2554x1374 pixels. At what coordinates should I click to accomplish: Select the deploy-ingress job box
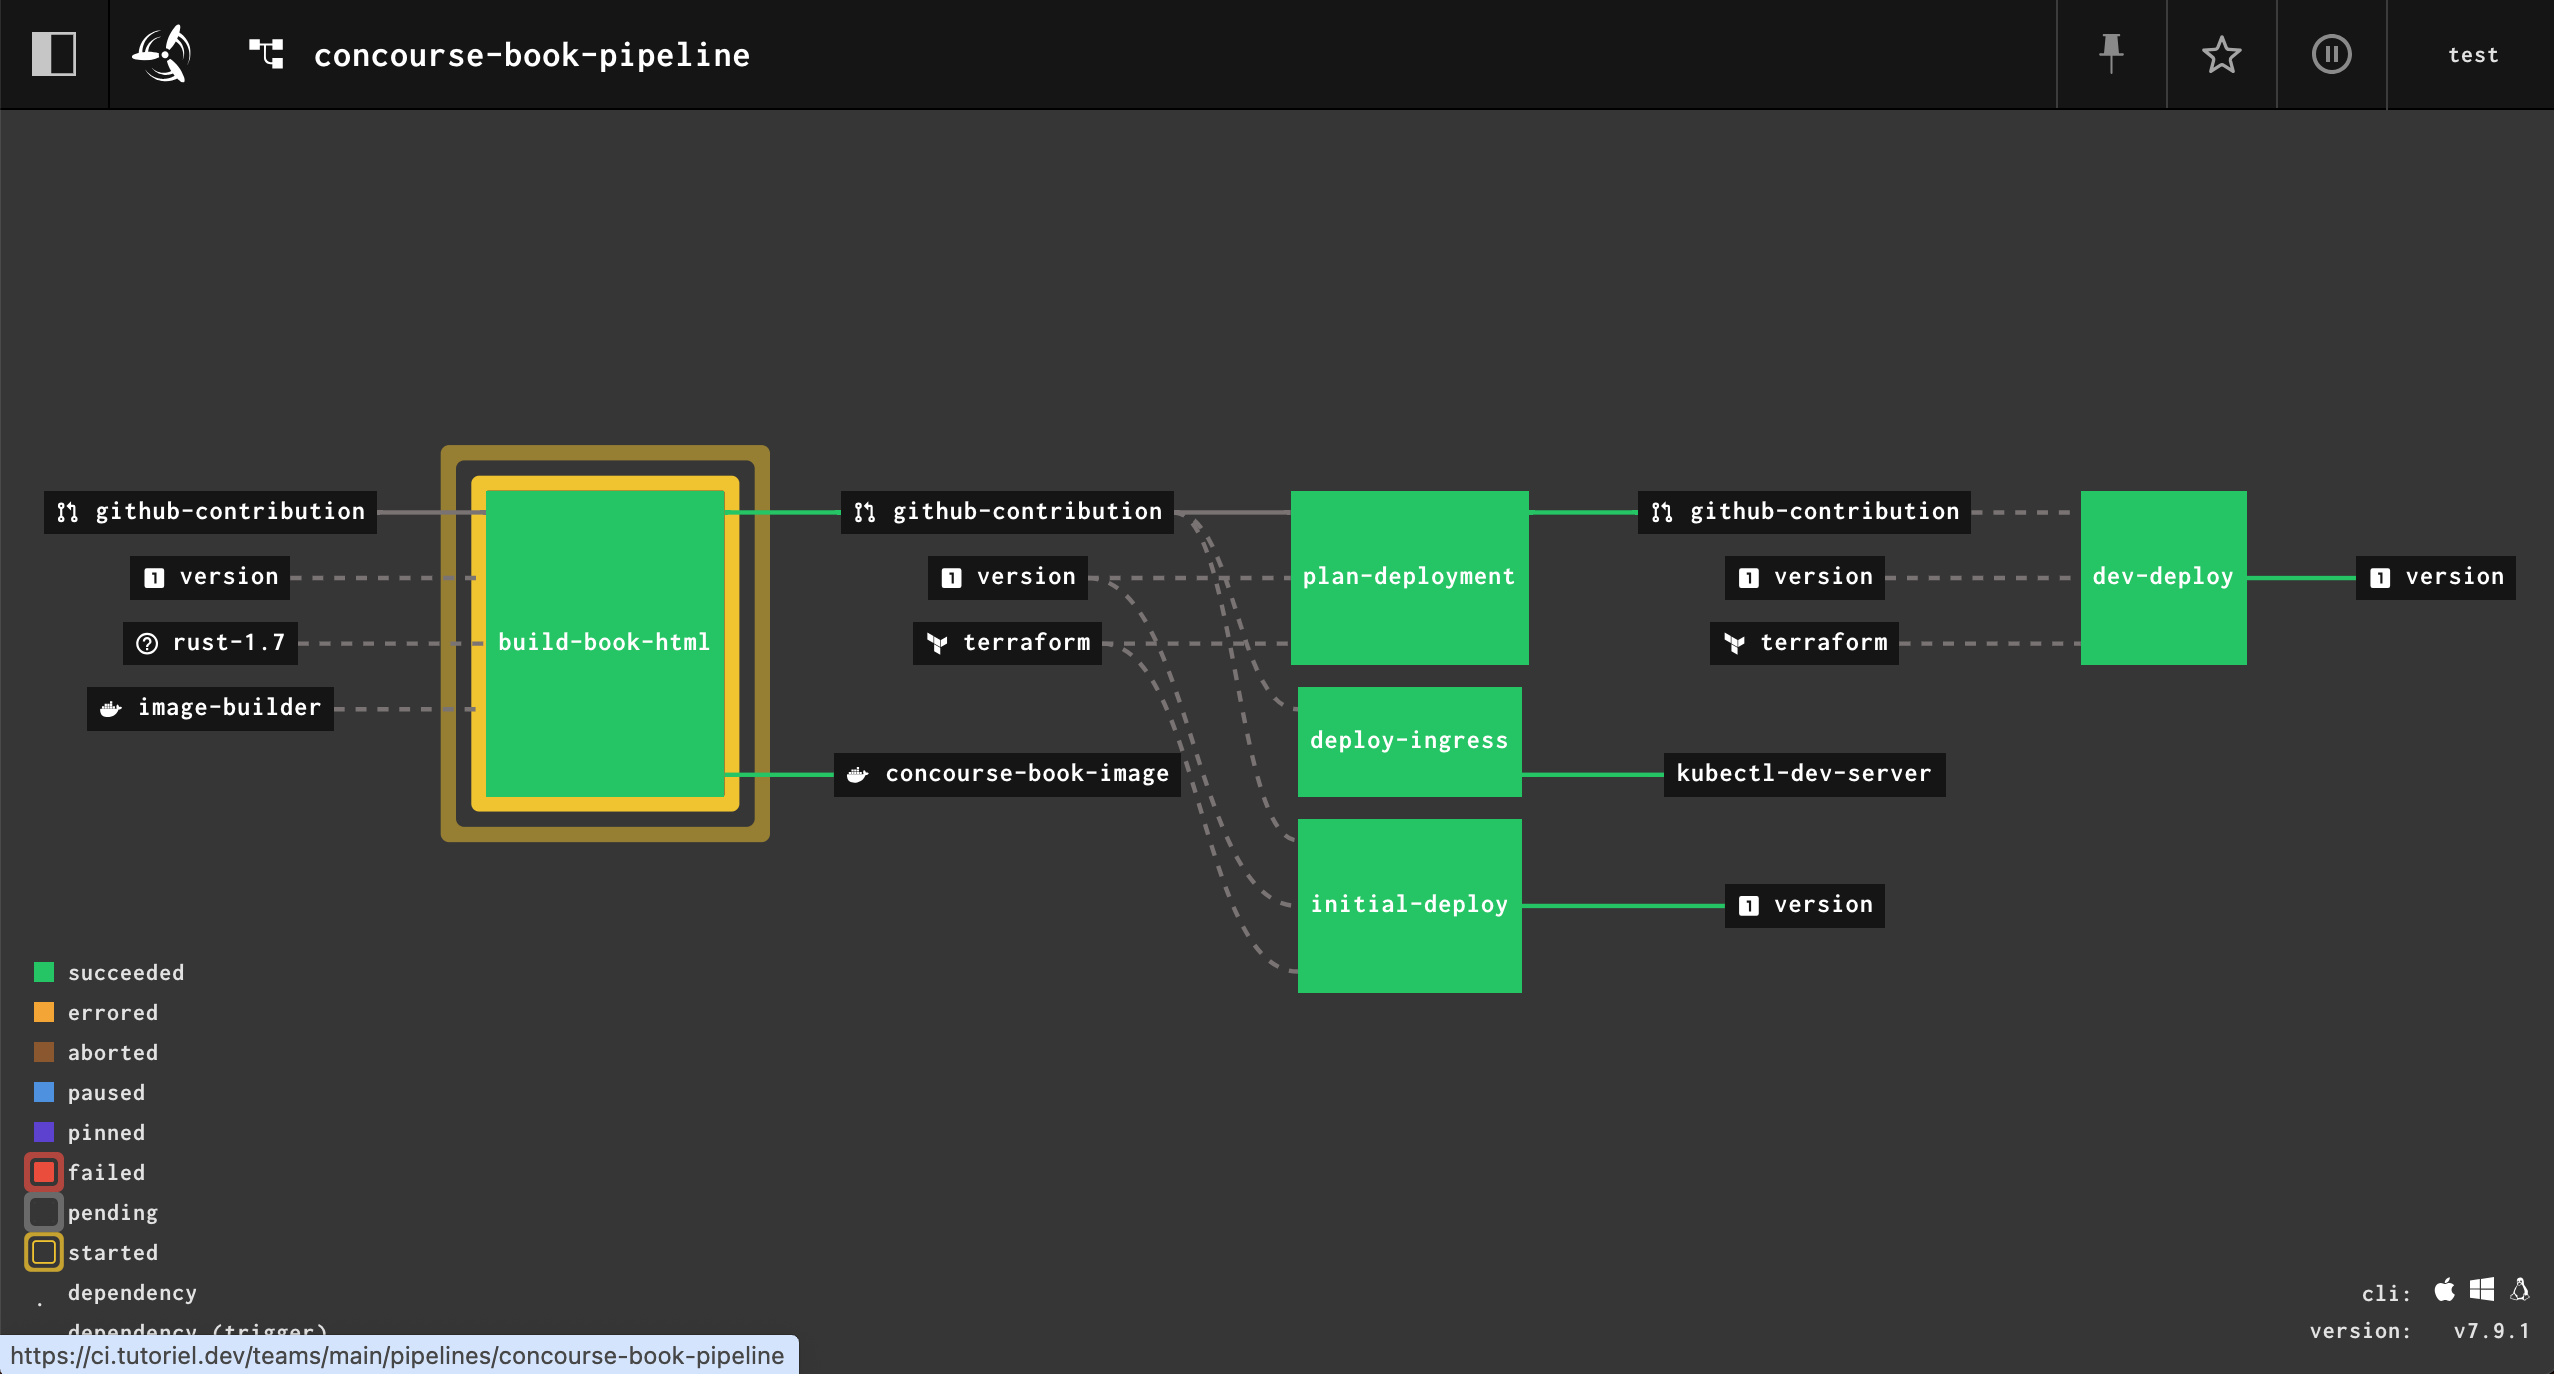pos(1408,741)
